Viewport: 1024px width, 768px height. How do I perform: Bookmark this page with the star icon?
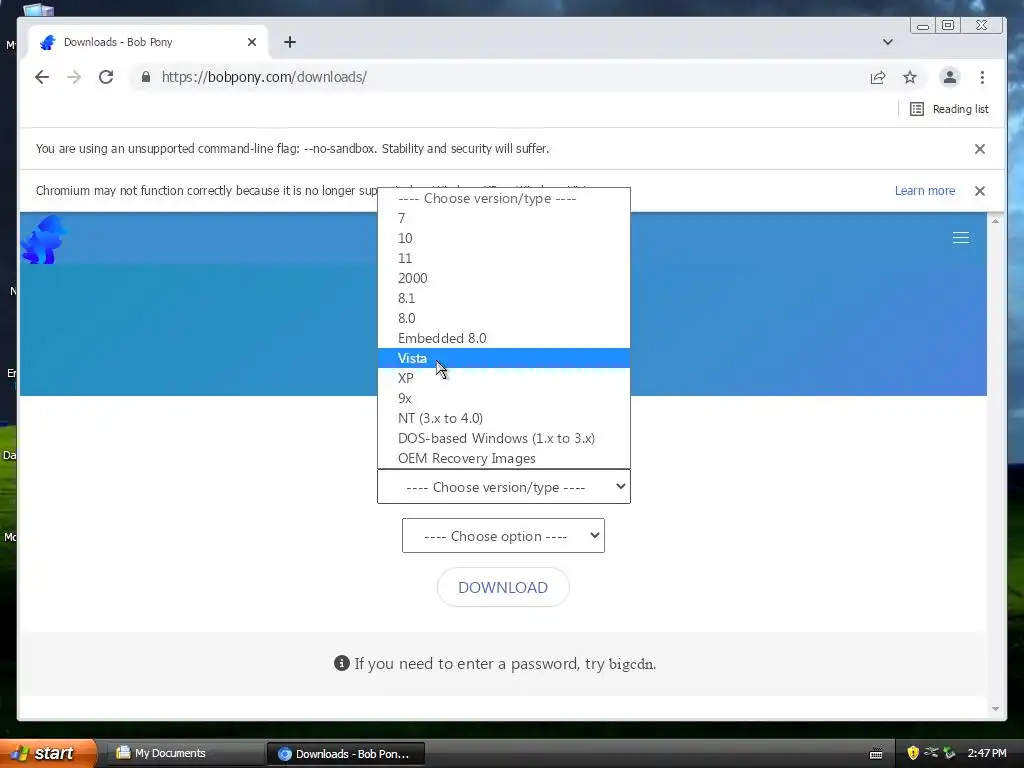pyautogui.click(x=910, y=77)
